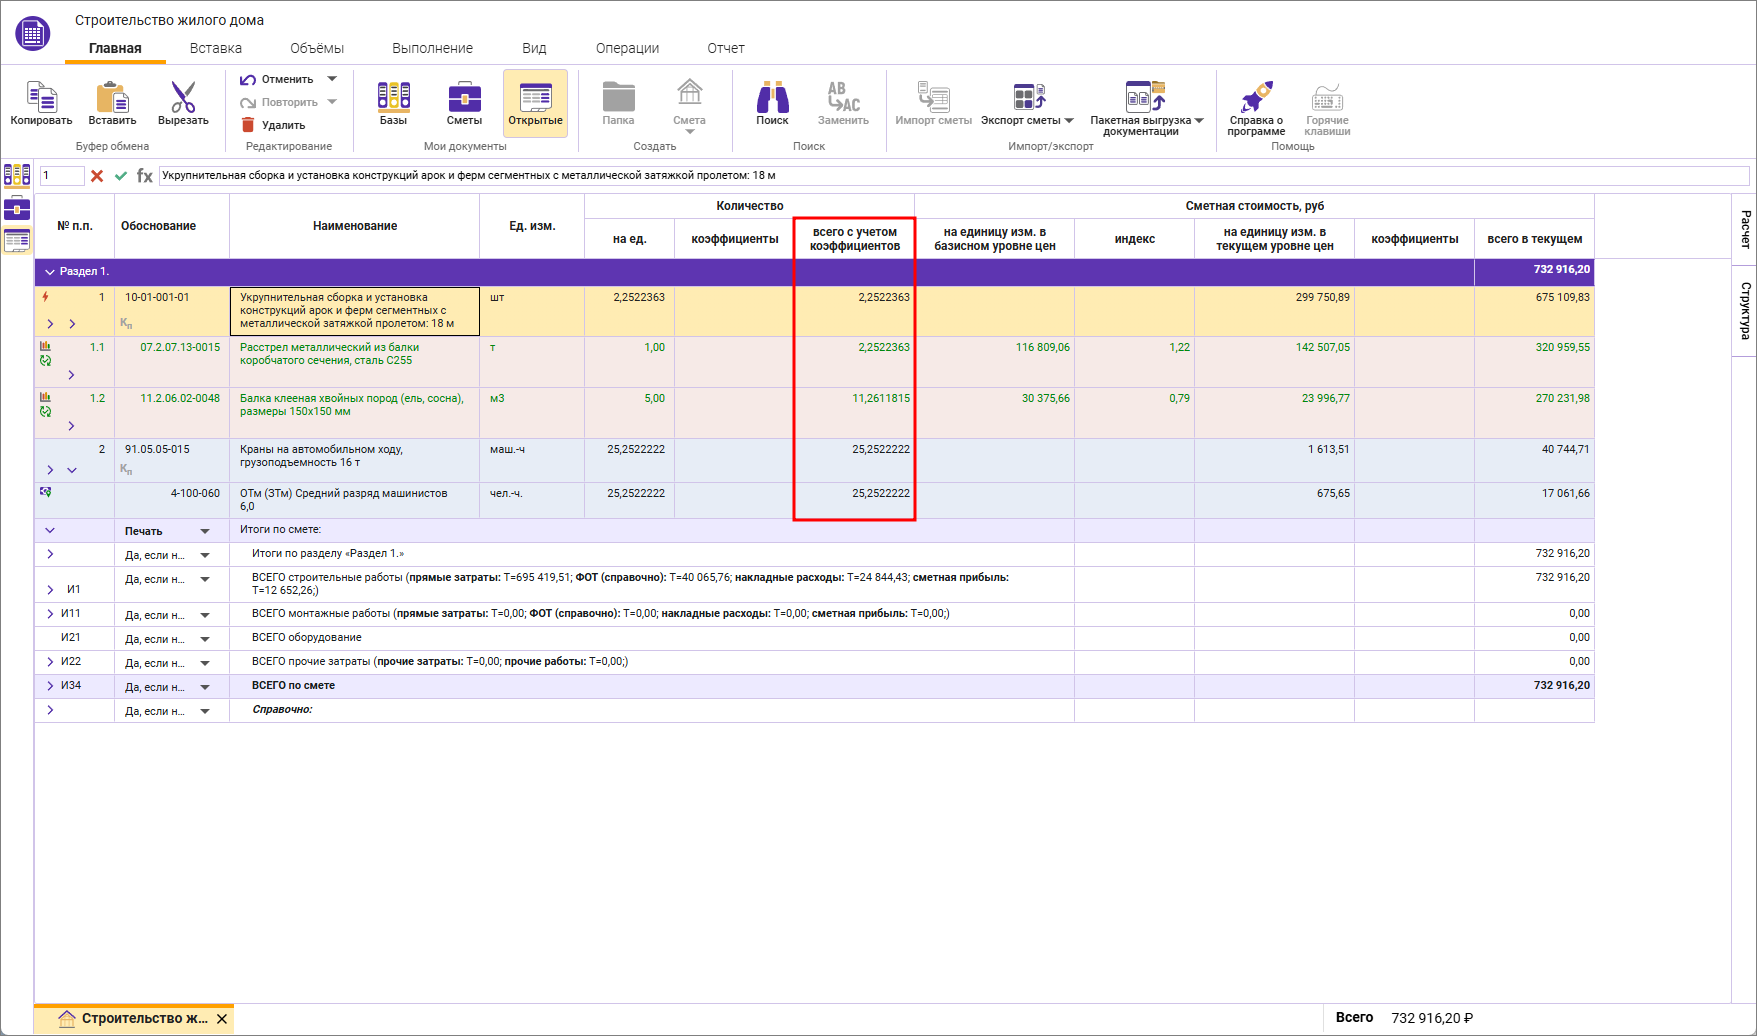Open the Печать column dropdown
The height and width of the screenshot is (1036, 1757).
click(x=205, y=531)
